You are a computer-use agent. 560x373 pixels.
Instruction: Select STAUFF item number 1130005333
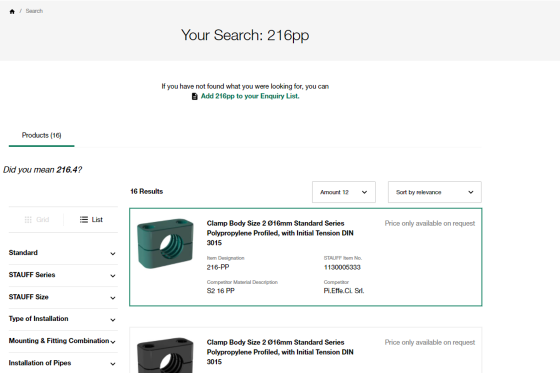coord(342,267)
